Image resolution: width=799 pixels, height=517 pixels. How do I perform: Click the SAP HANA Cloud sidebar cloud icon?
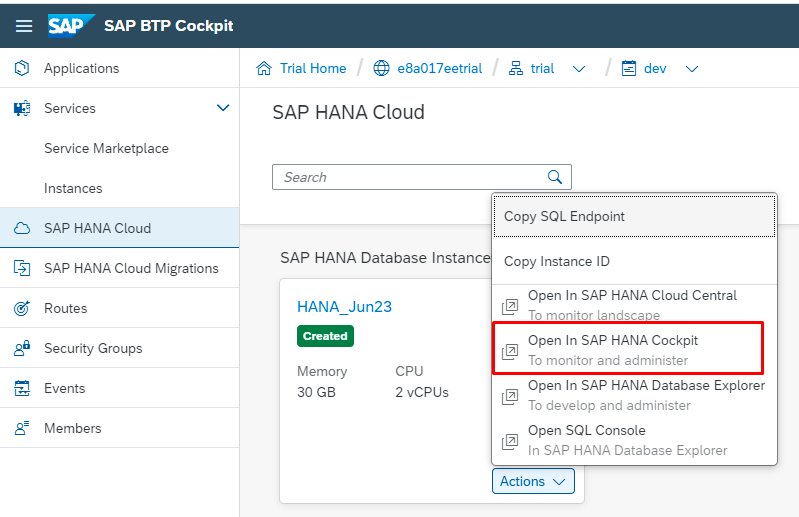[x=22, y=228]
